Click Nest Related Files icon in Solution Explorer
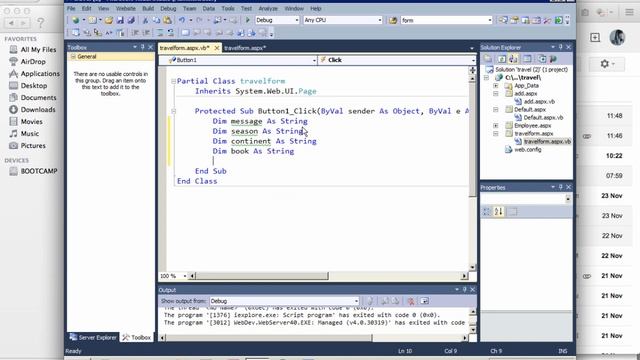 [x=513, y=59]
